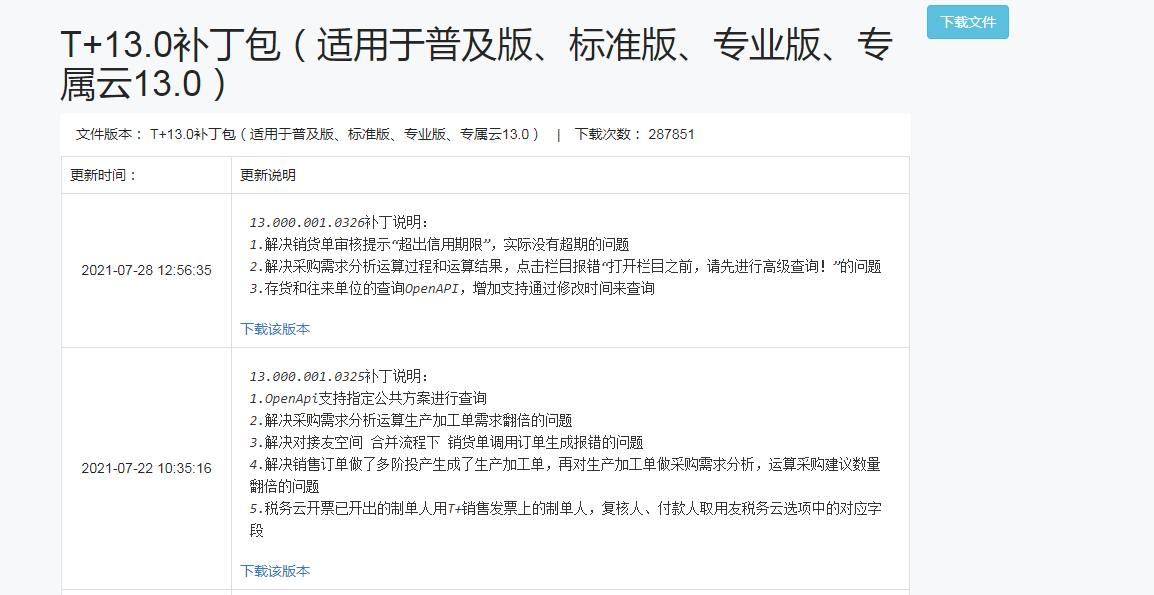
Task: Select the 更新时间 column header
Action: coord(104,175)
